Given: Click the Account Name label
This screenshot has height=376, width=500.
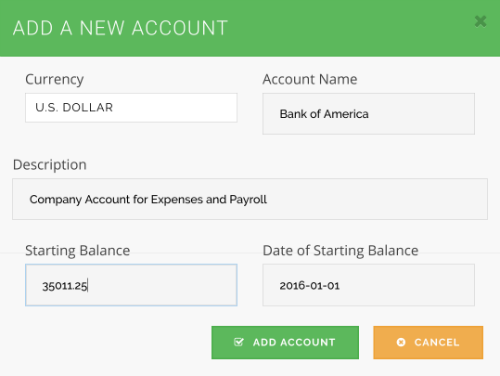Looking at the screenshot, I should coord(310,79).
